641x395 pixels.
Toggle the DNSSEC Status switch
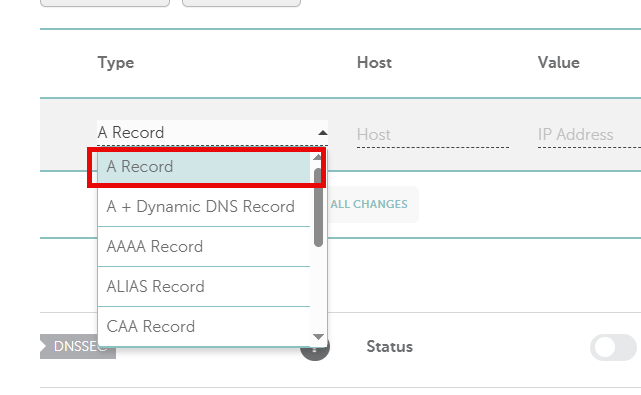pos(613,348)
